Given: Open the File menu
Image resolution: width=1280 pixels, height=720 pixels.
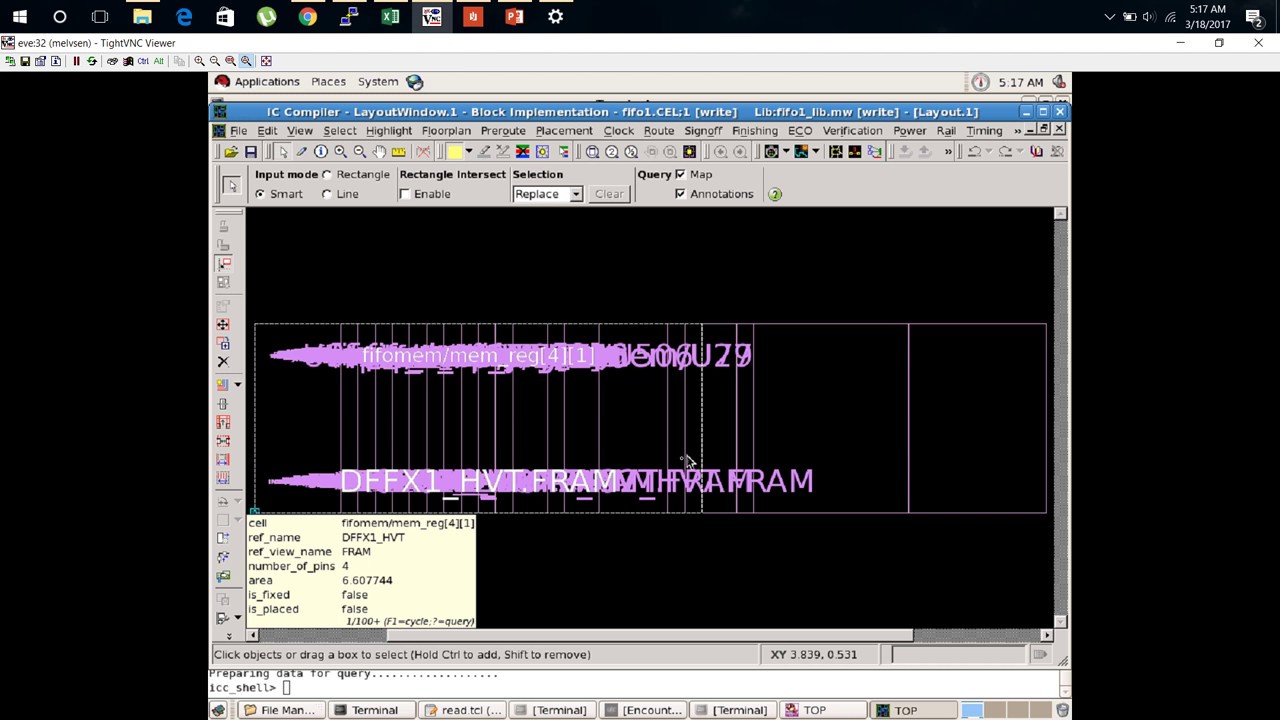Looking at the screenshot, I should (238, 131).
